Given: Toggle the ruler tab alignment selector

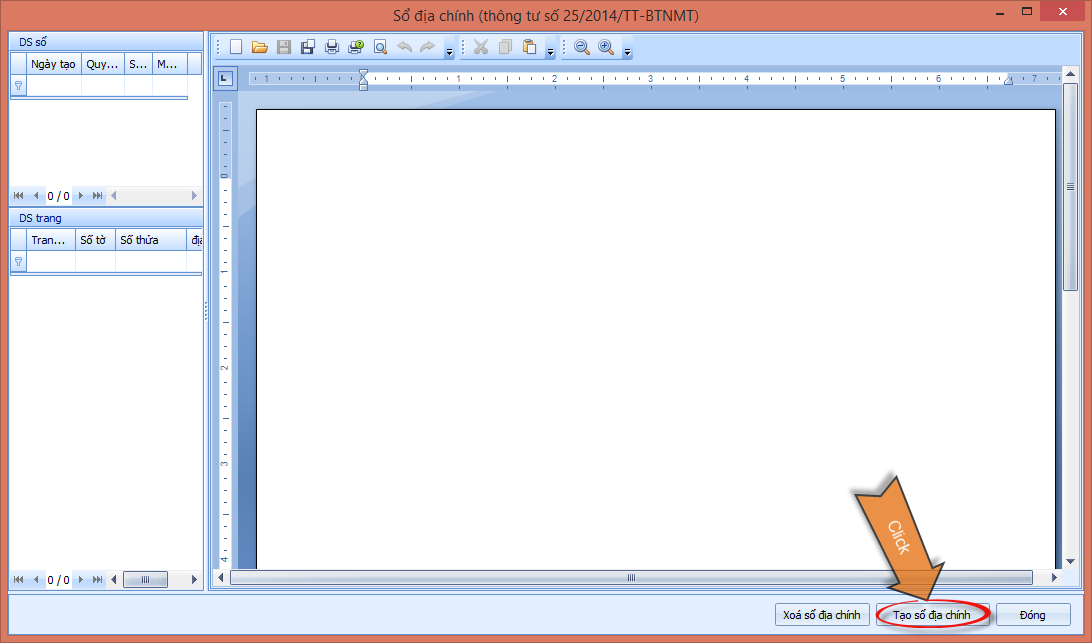Looking at the screenshot, I should (x=225, y=78).
